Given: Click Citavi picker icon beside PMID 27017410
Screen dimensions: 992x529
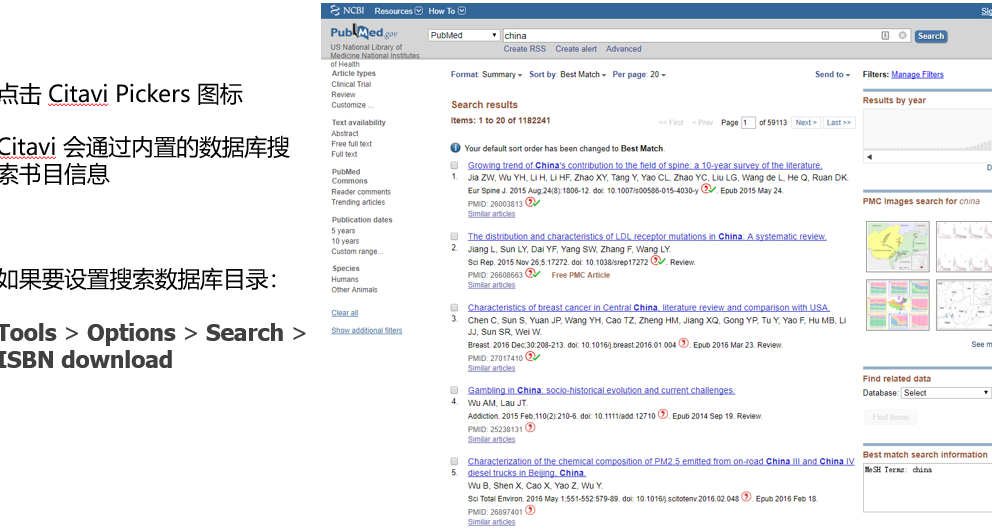Looking at the screenshot, I should 533,357.
